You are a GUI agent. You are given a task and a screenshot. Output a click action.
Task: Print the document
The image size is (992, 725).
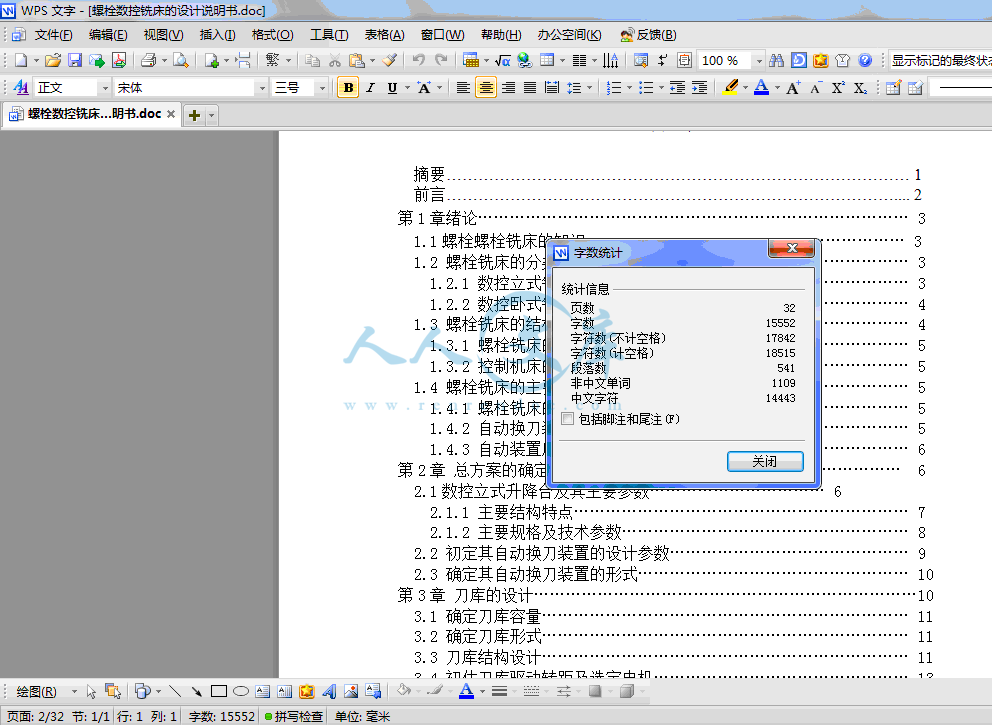tap(148, 60)
